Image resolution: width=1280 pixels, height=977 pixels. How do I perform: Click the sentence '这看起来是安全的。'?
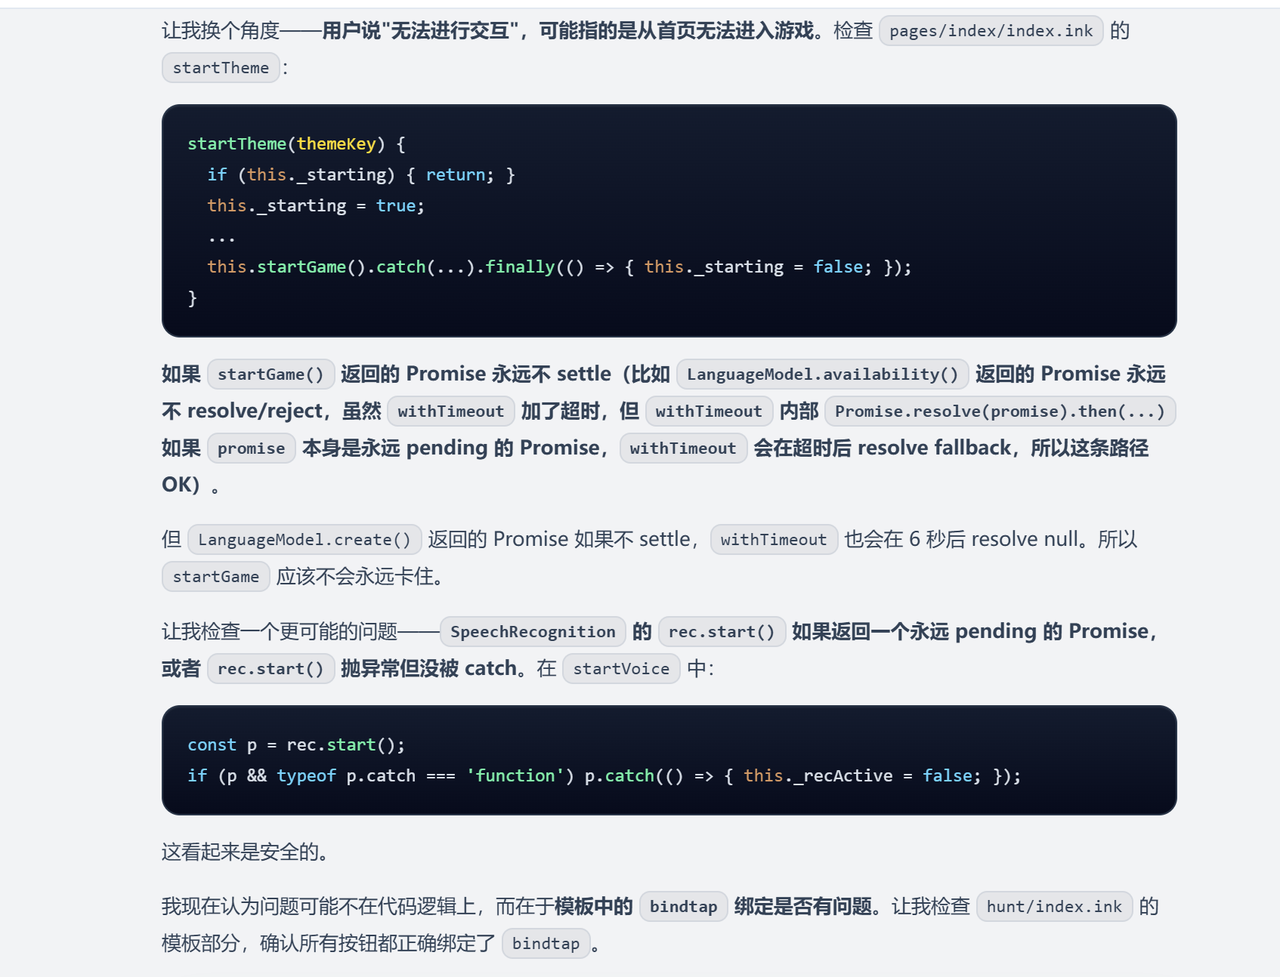(x=246, y=852)
